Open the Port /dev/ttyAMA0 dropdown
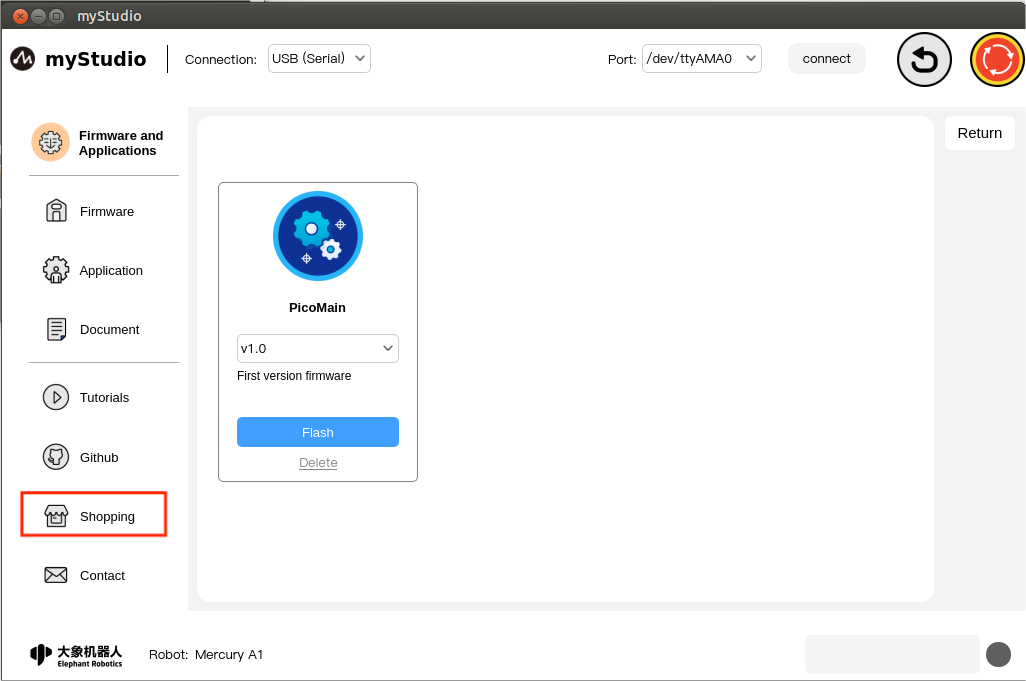The width and height of the screenshot is (1026, 681). point(701,59)
